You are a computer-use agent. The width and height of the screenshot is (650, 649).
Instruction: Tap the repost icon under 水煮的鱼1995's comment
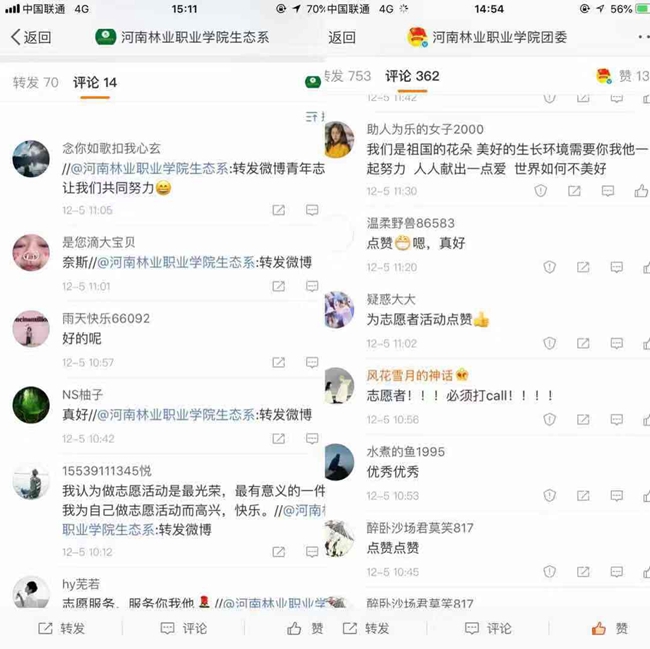click(x=583, y=496)
